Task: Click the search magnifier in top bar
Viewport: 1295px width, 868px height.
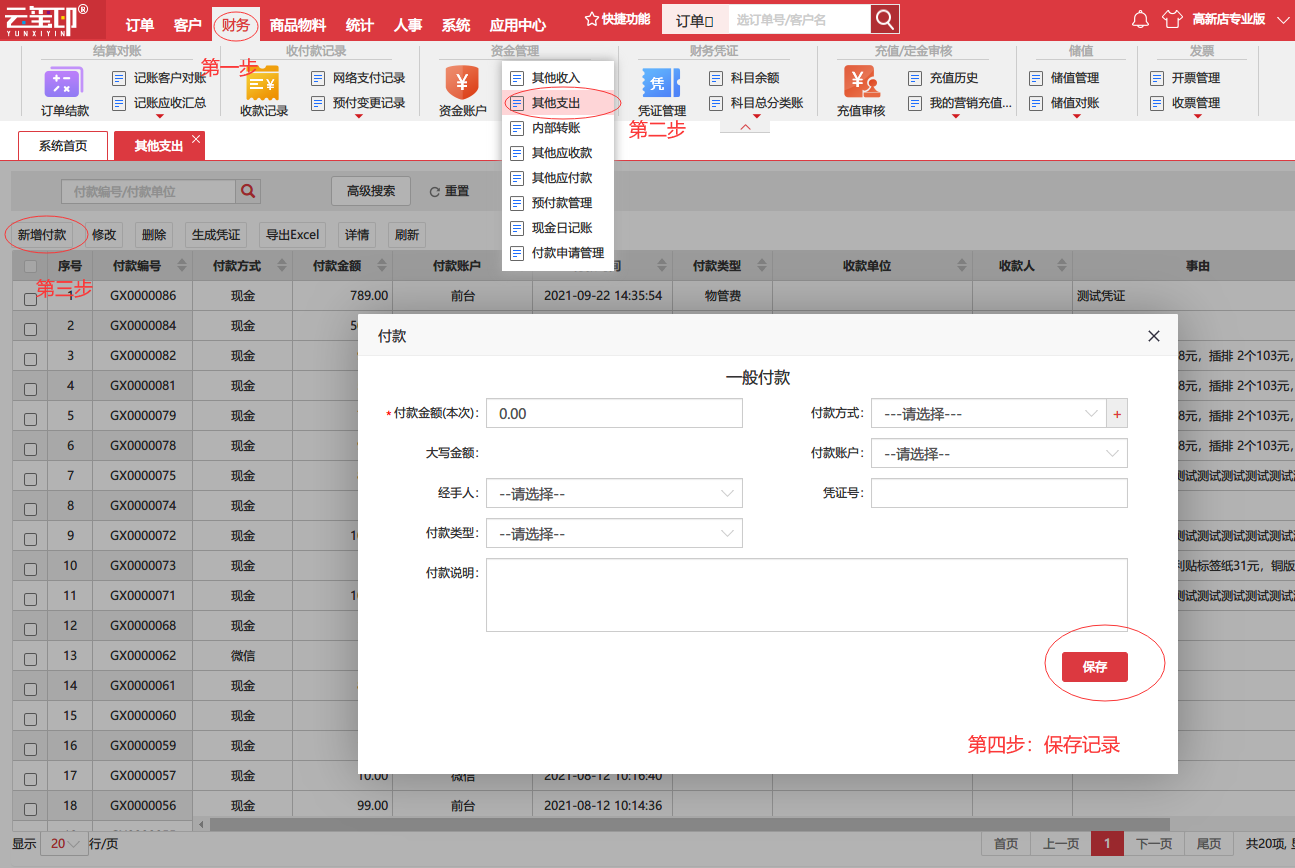Action: (884, 19)
